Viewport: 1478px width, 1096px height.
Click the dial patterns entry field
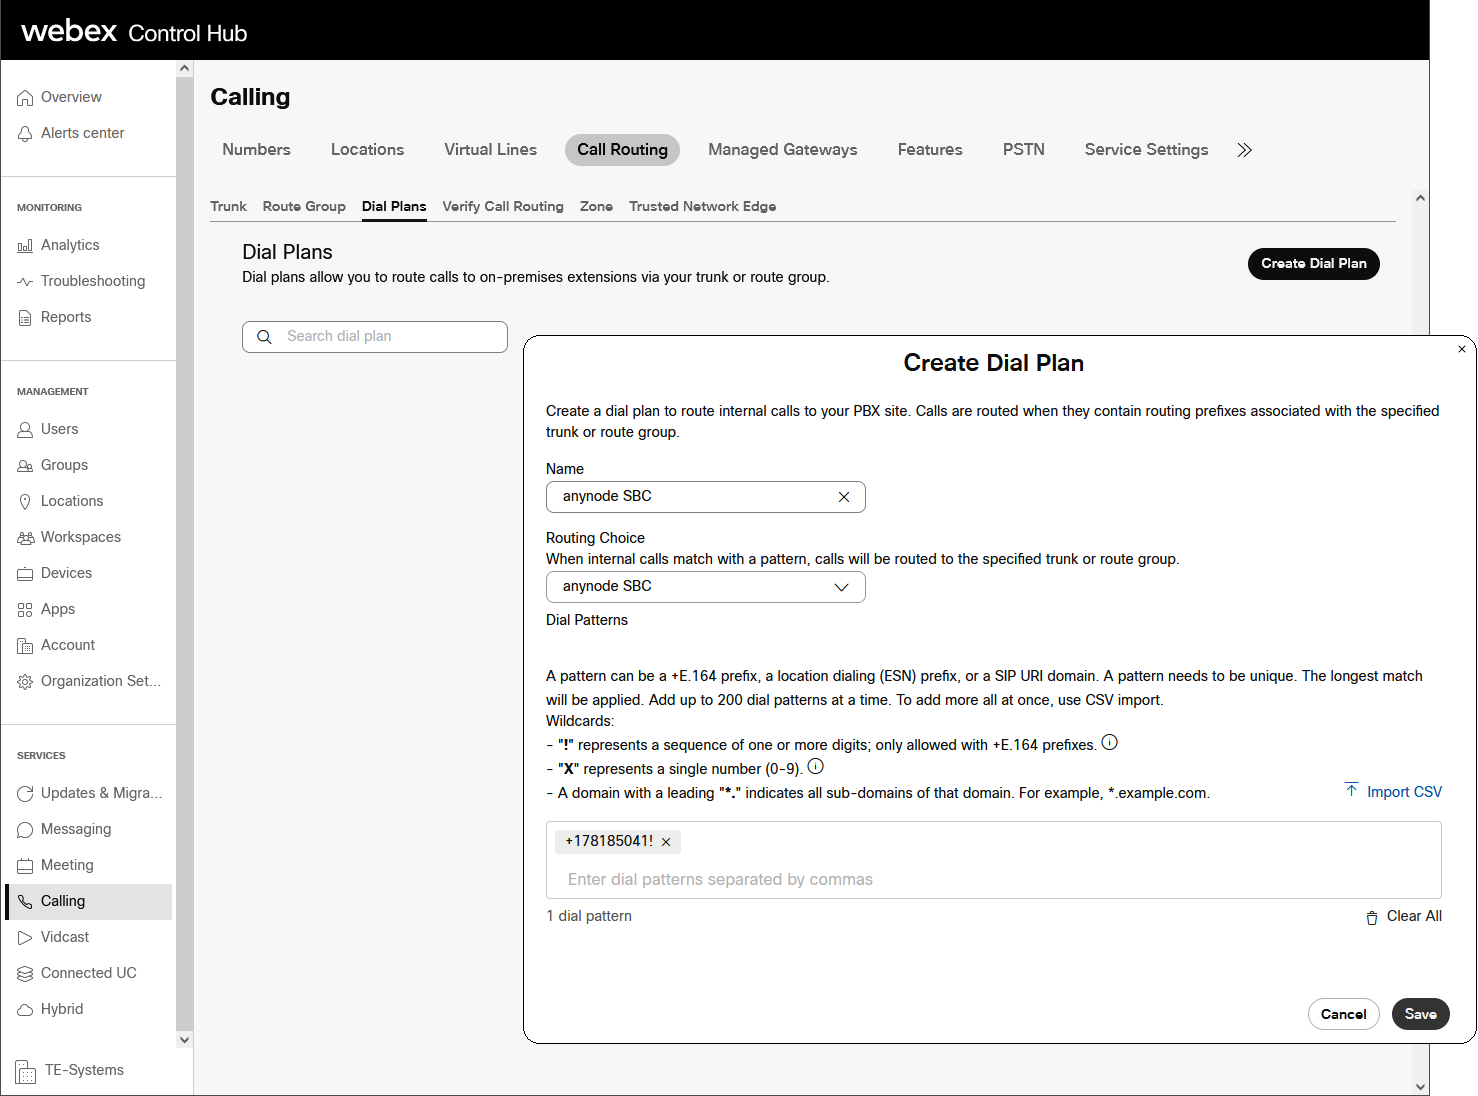click(994, 880)
